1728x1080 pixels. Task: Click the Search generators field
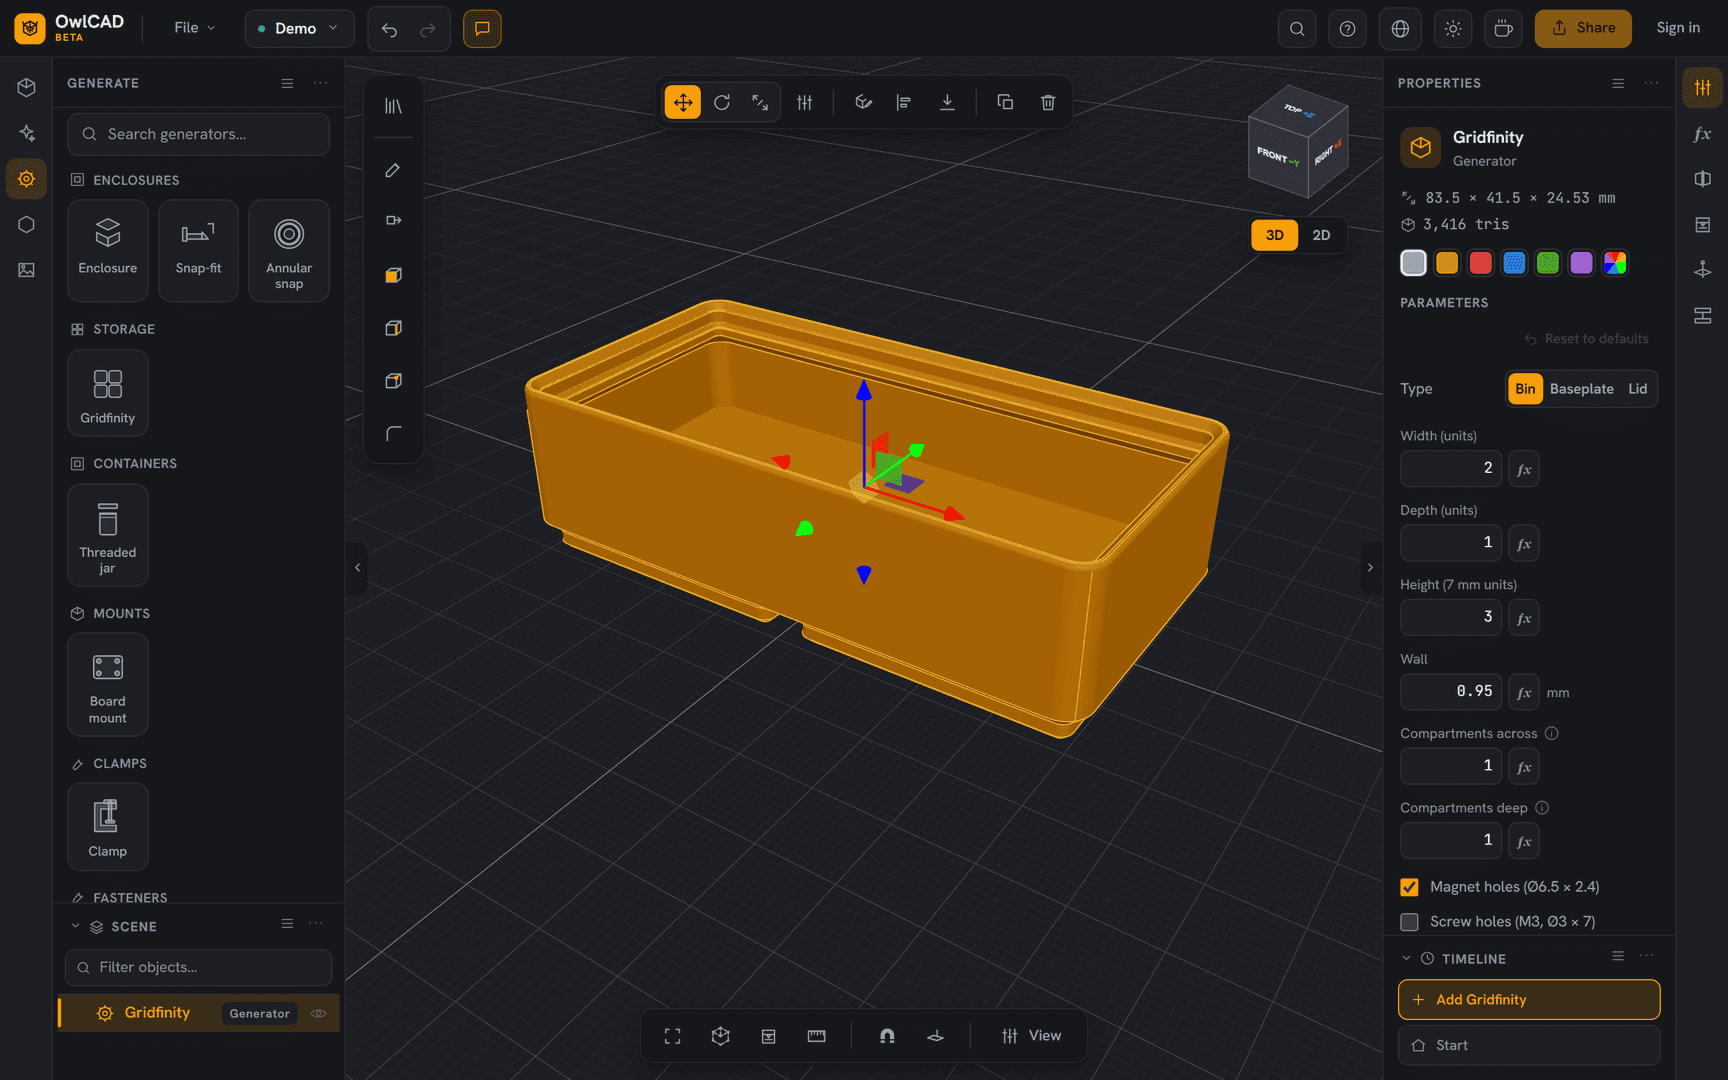tap(198, 134)
